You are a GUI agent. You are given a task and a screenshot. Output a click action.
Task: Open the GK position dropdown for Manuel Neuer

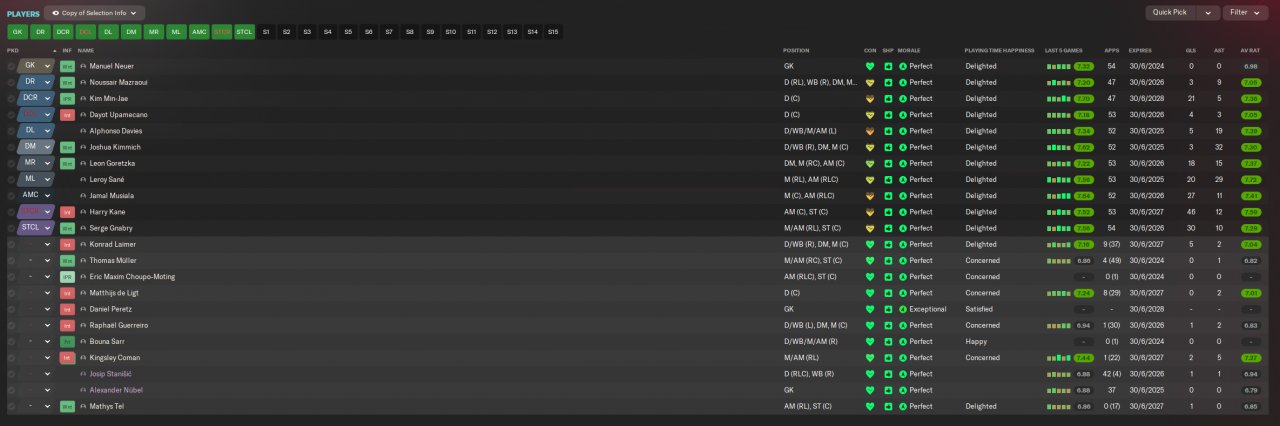[47, 66]
